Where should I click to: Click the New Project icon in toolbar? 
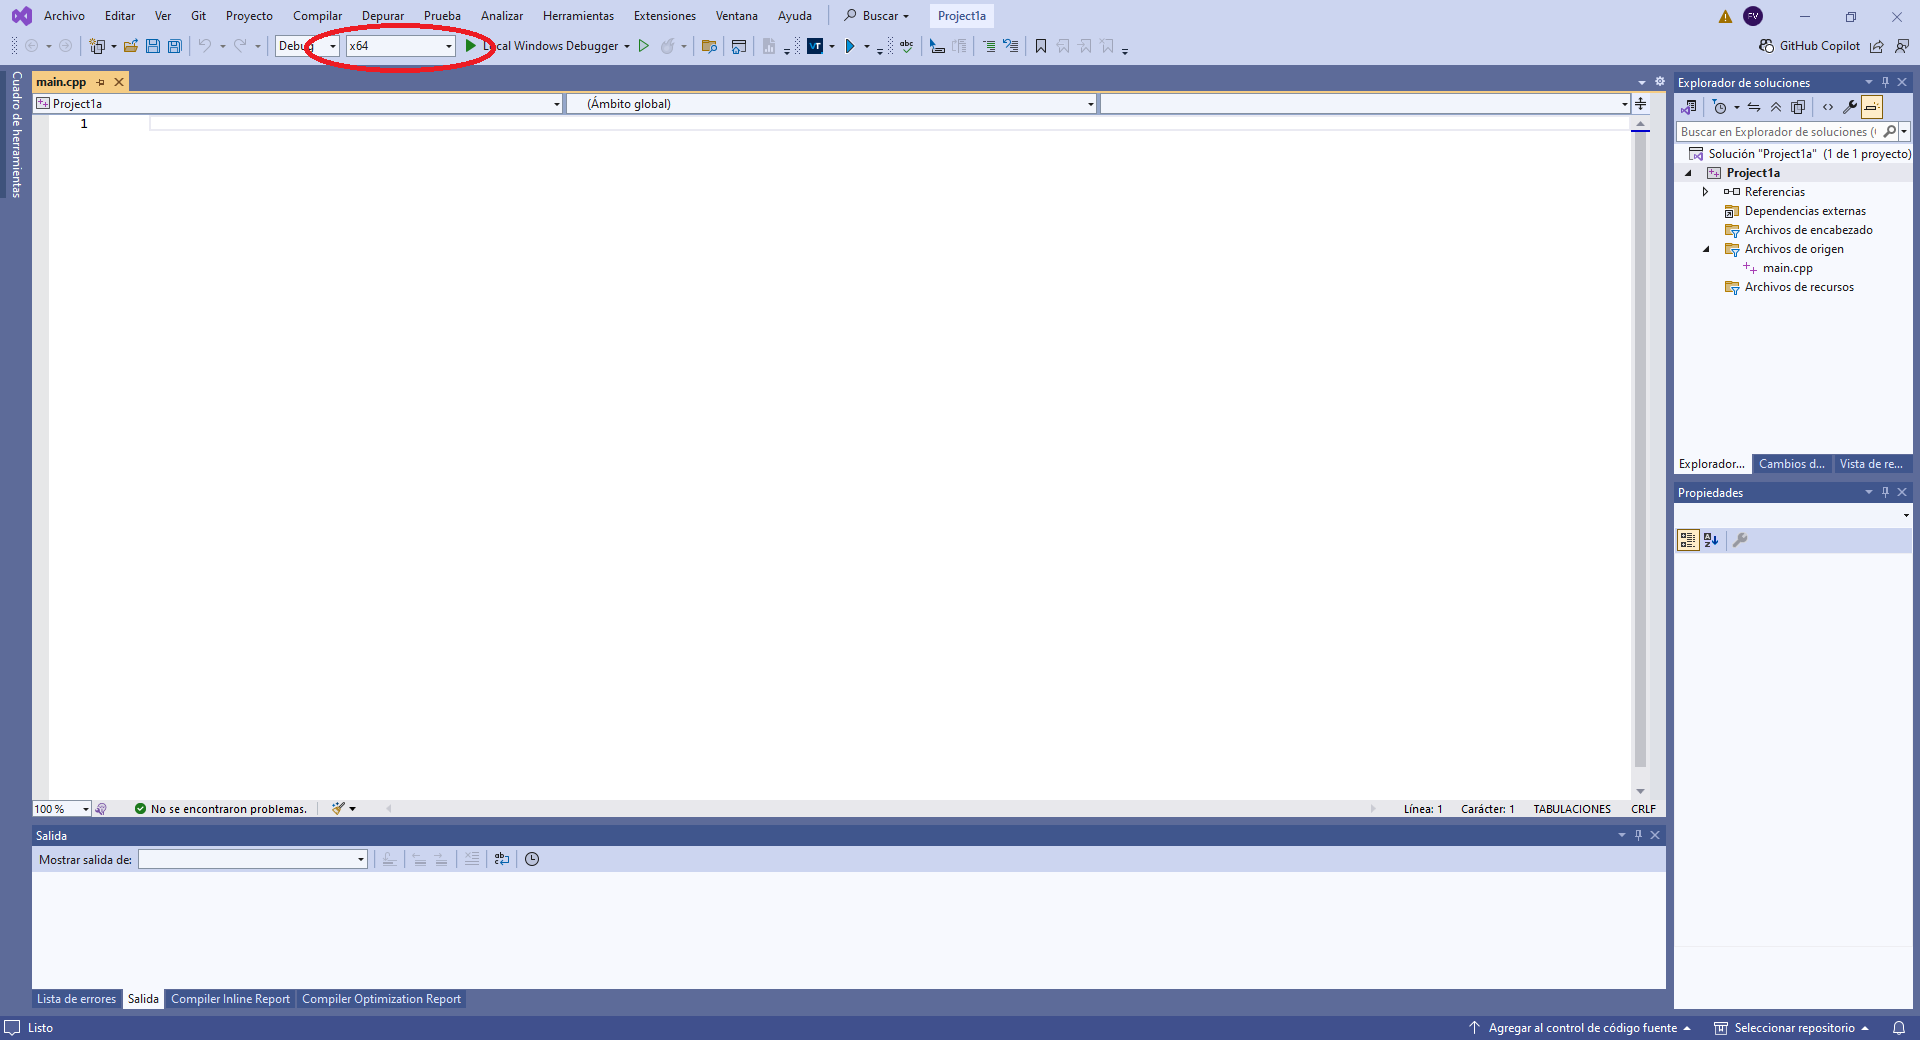click(x=97, y=46)
